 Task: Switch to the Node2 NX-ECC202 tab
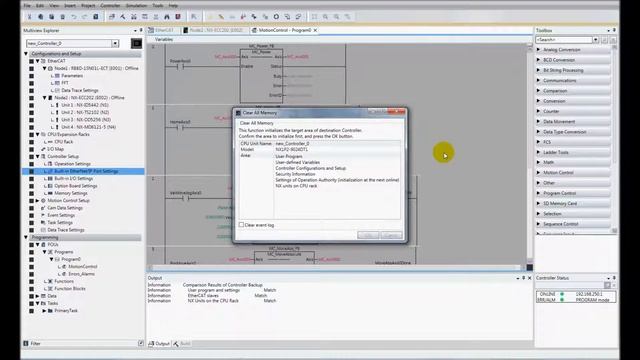[x=213, y=30]
